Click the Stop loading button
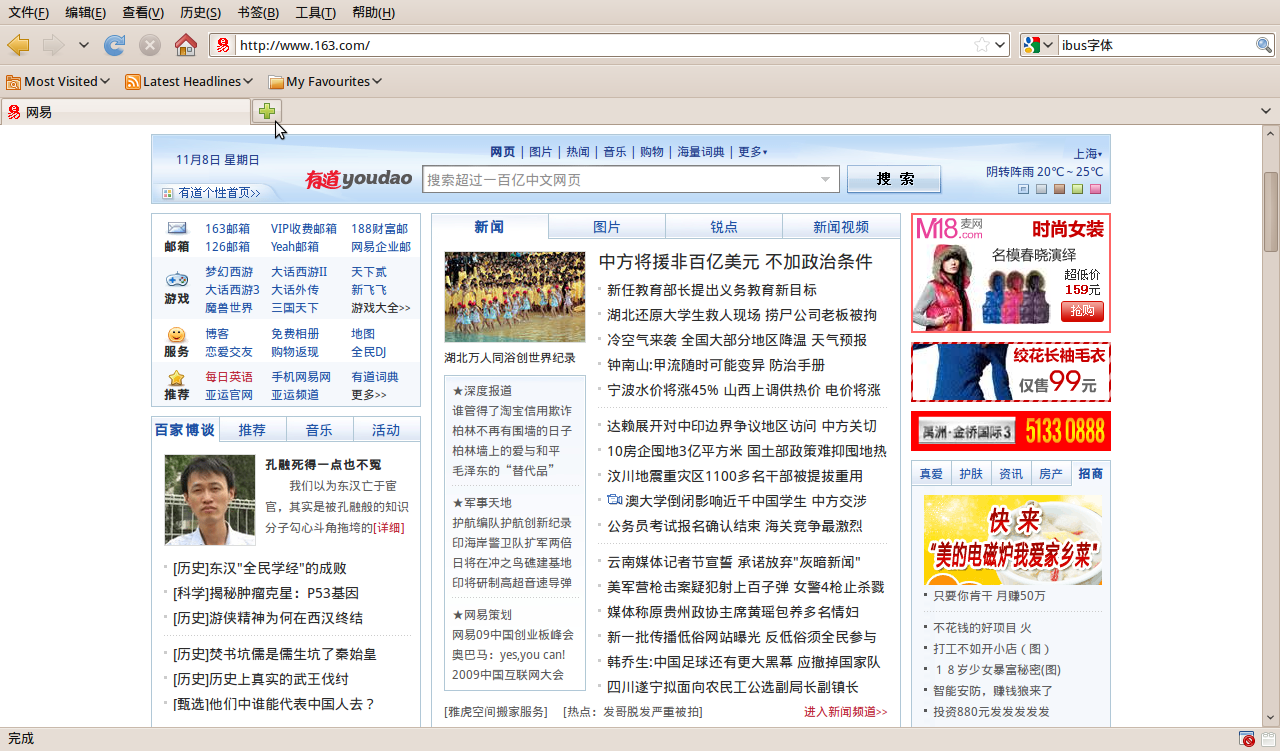The height and width of the screenshot is (751, 1280). point(150,45)
